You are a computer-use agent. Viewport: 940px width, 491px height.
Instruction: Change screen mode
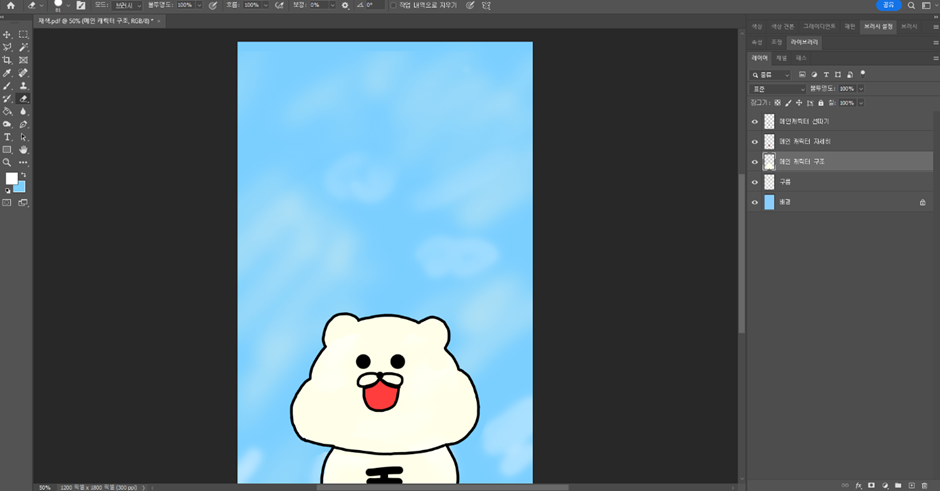click(23, 203)
